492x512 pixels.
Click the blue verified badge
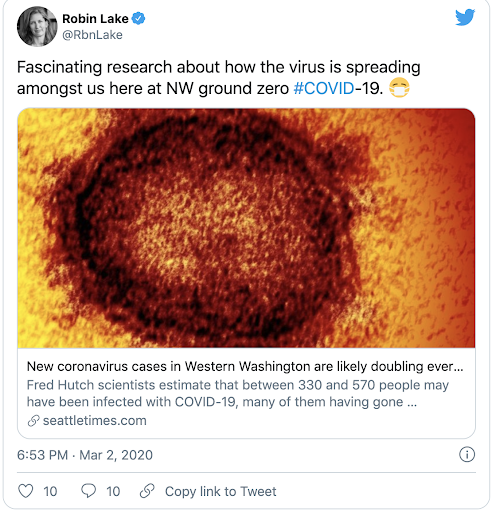click(x=138, y=19)
